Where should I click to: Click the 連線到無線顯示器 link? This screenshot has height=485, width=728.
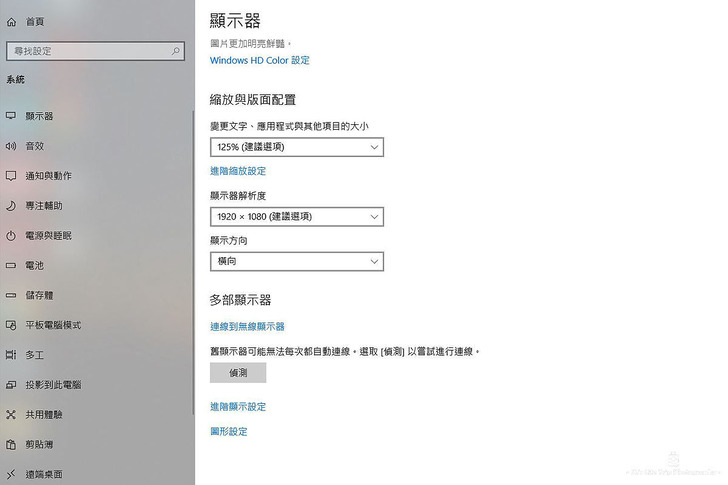(247, 327)
